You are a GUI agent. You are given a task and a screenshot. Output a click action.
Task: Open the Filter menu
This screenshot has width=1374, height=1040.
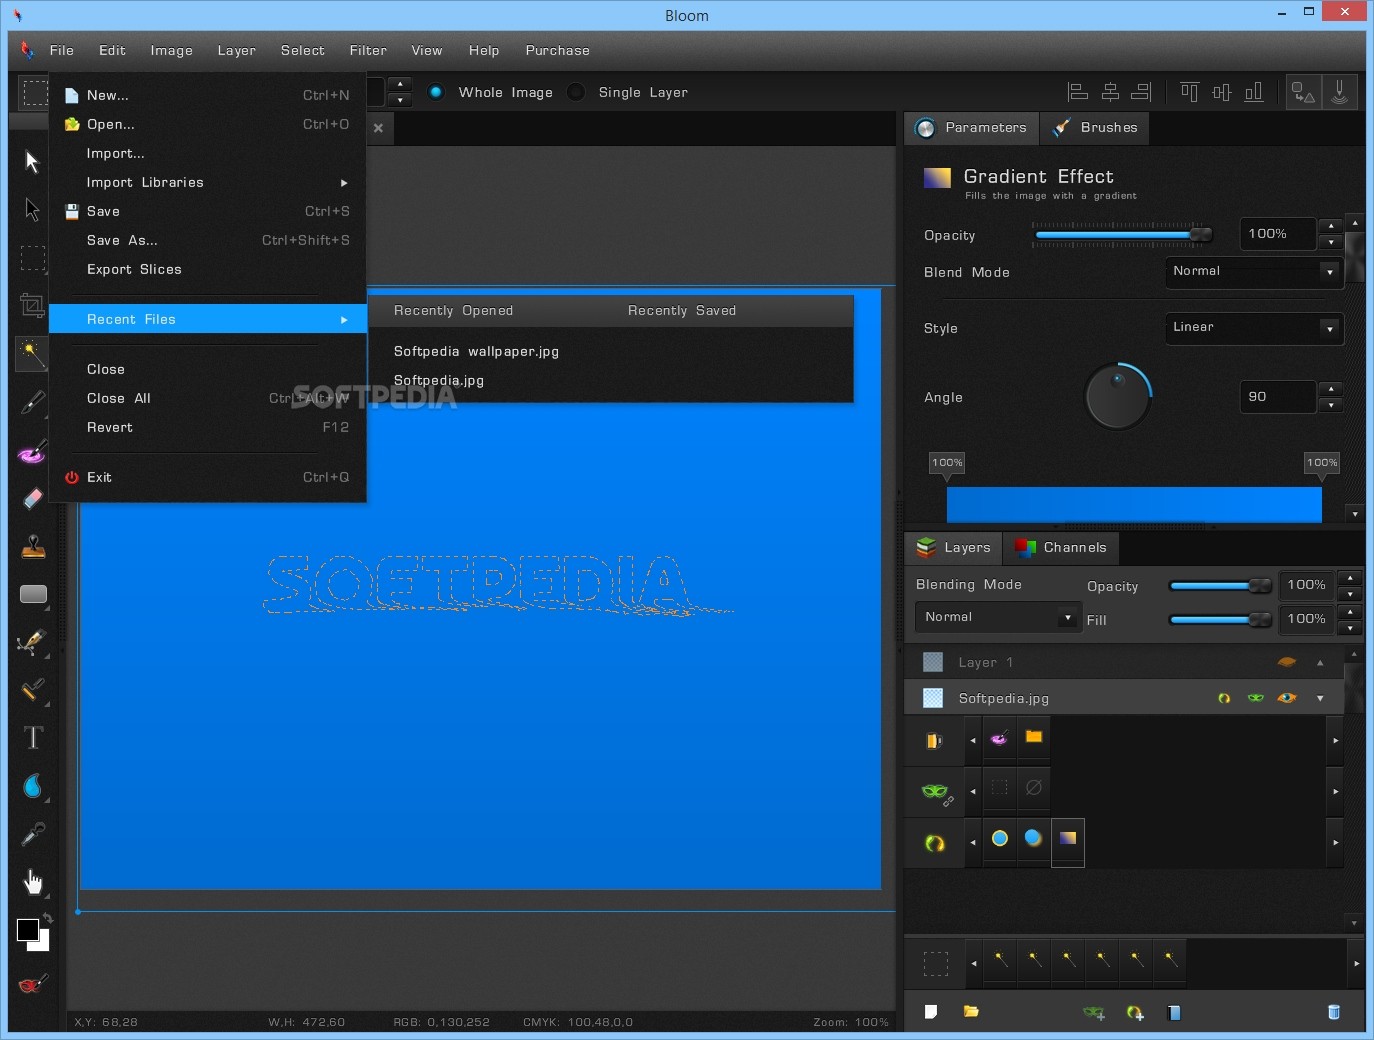pos(368,50)
